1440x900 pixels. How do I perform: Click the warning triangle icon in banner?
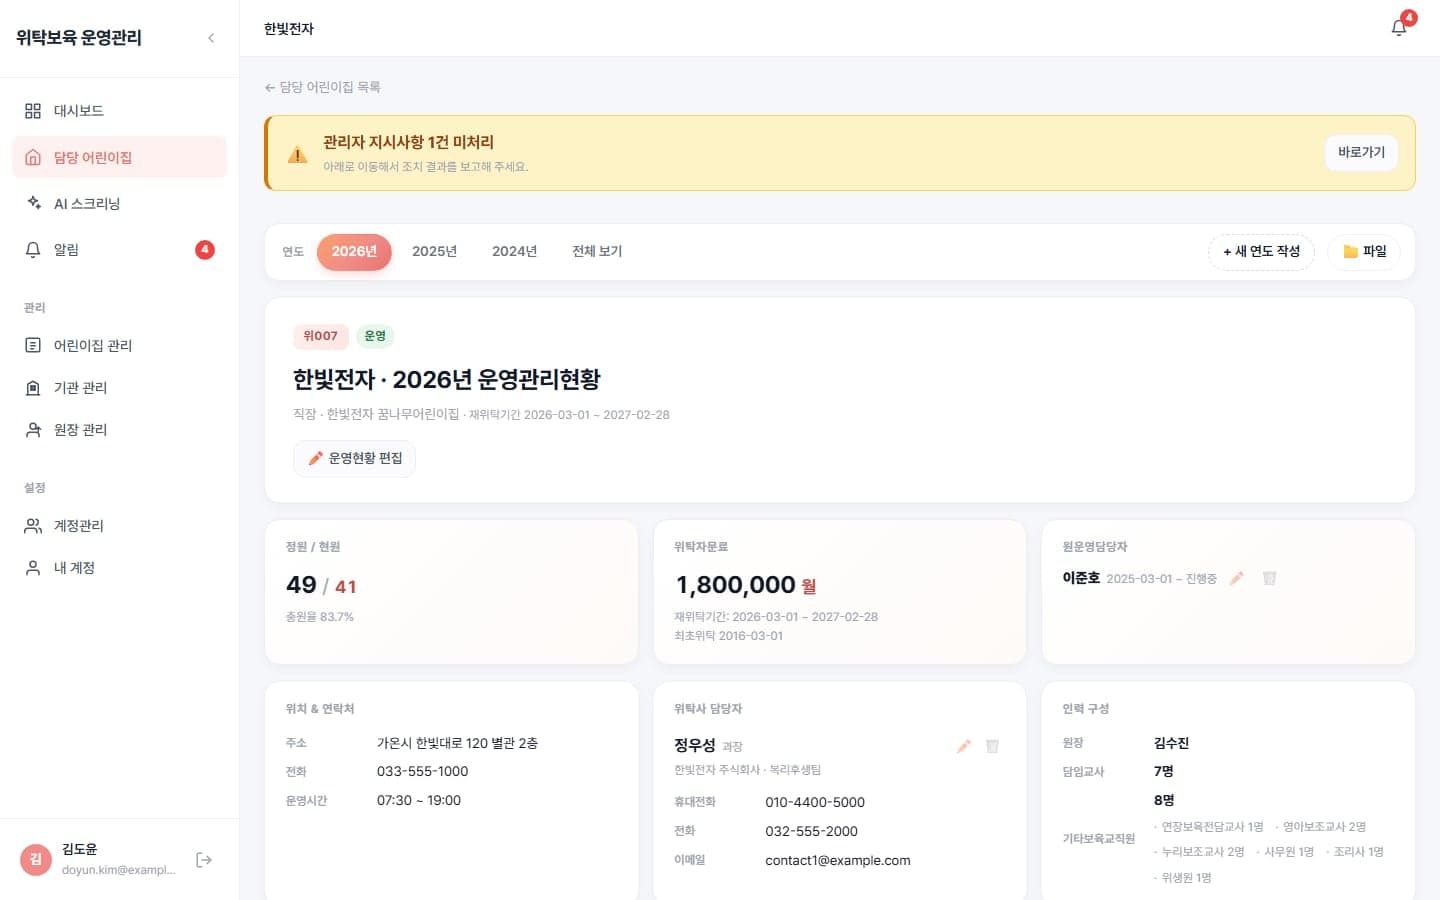click(297, 154)
